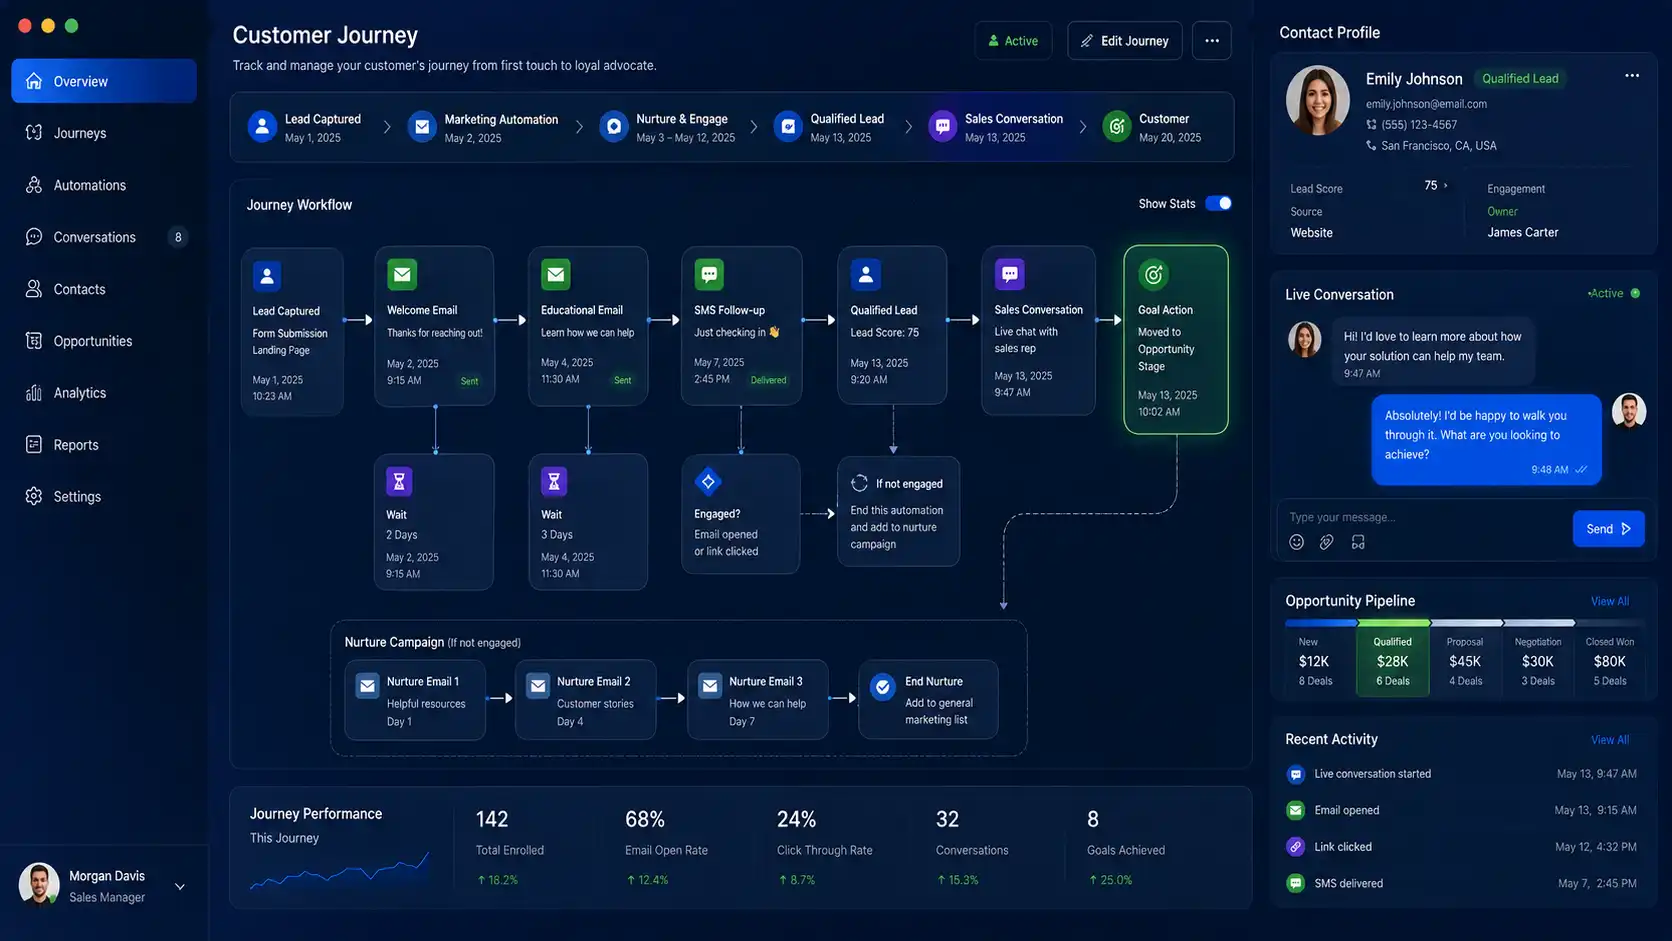This screenshot has width=1672, height=941.
Task: Select the Educational Email node icon
Action: [556, 274]
